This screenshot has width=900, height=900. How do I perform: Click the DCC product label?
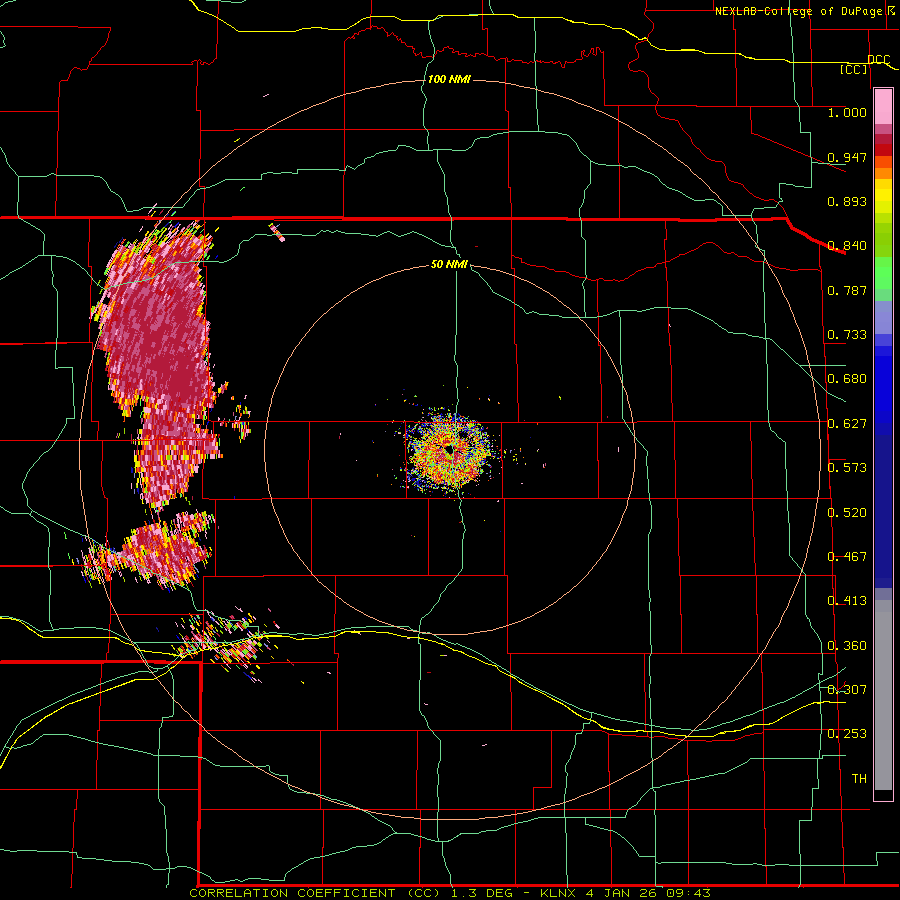point(879,59)
